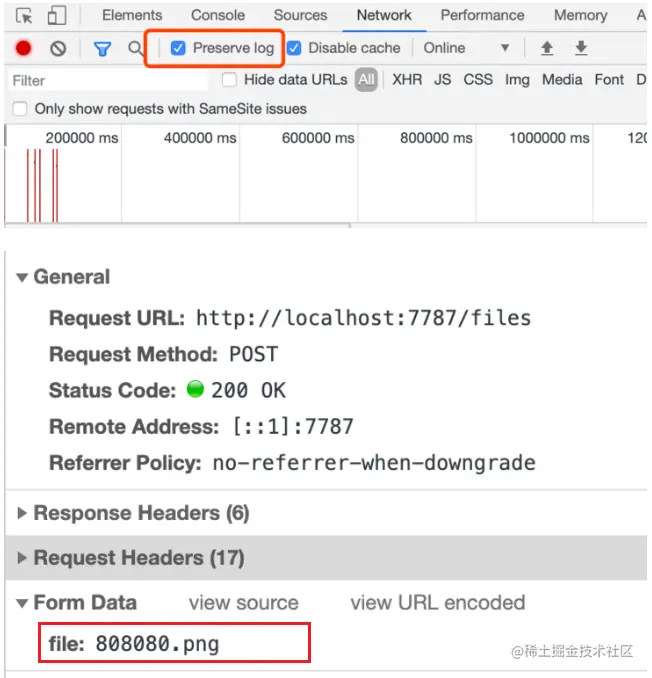
Task: Uncheck the Preserve log checkbox
Action: click(178, 48)
